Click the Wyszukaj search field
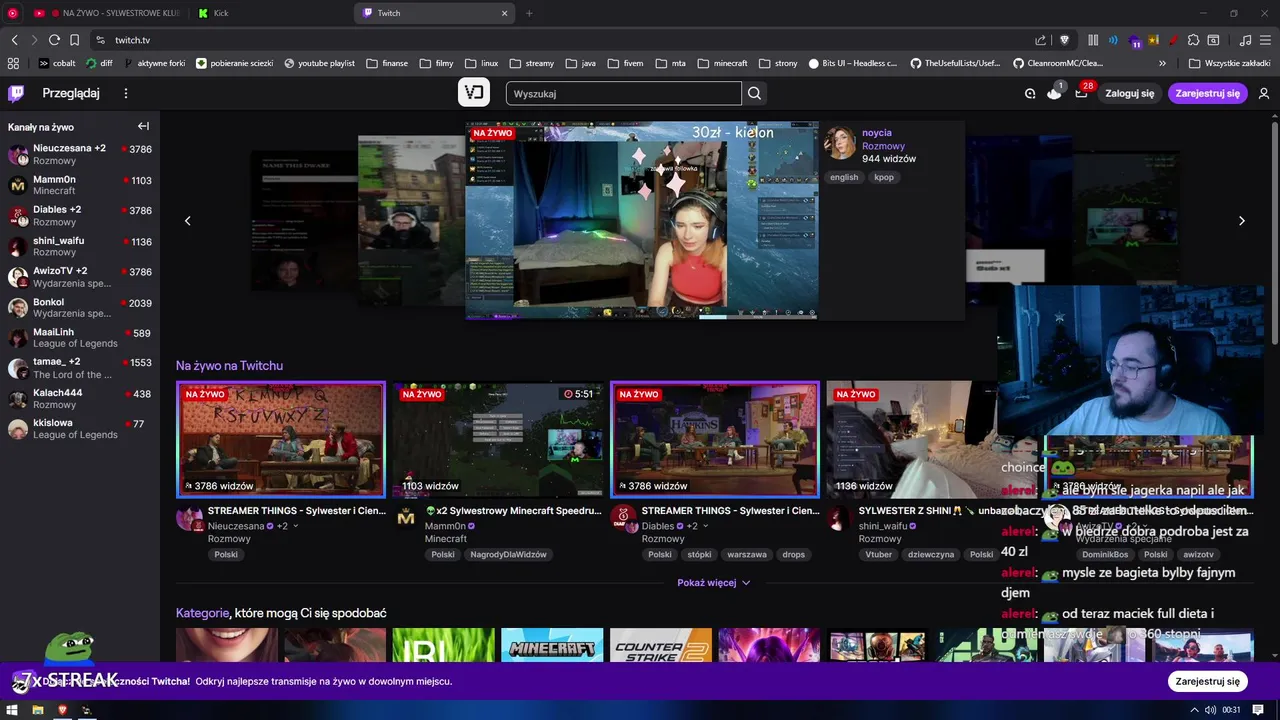Viewport: 1280px width, 720px height. [624, 93]
